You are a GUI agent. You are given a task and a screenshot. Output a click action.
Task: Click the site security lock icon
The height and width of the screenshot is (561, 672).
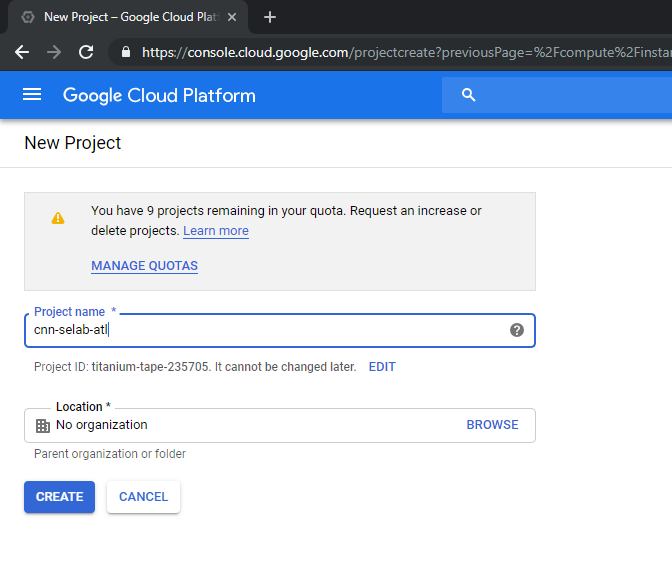tap(125, 52)
